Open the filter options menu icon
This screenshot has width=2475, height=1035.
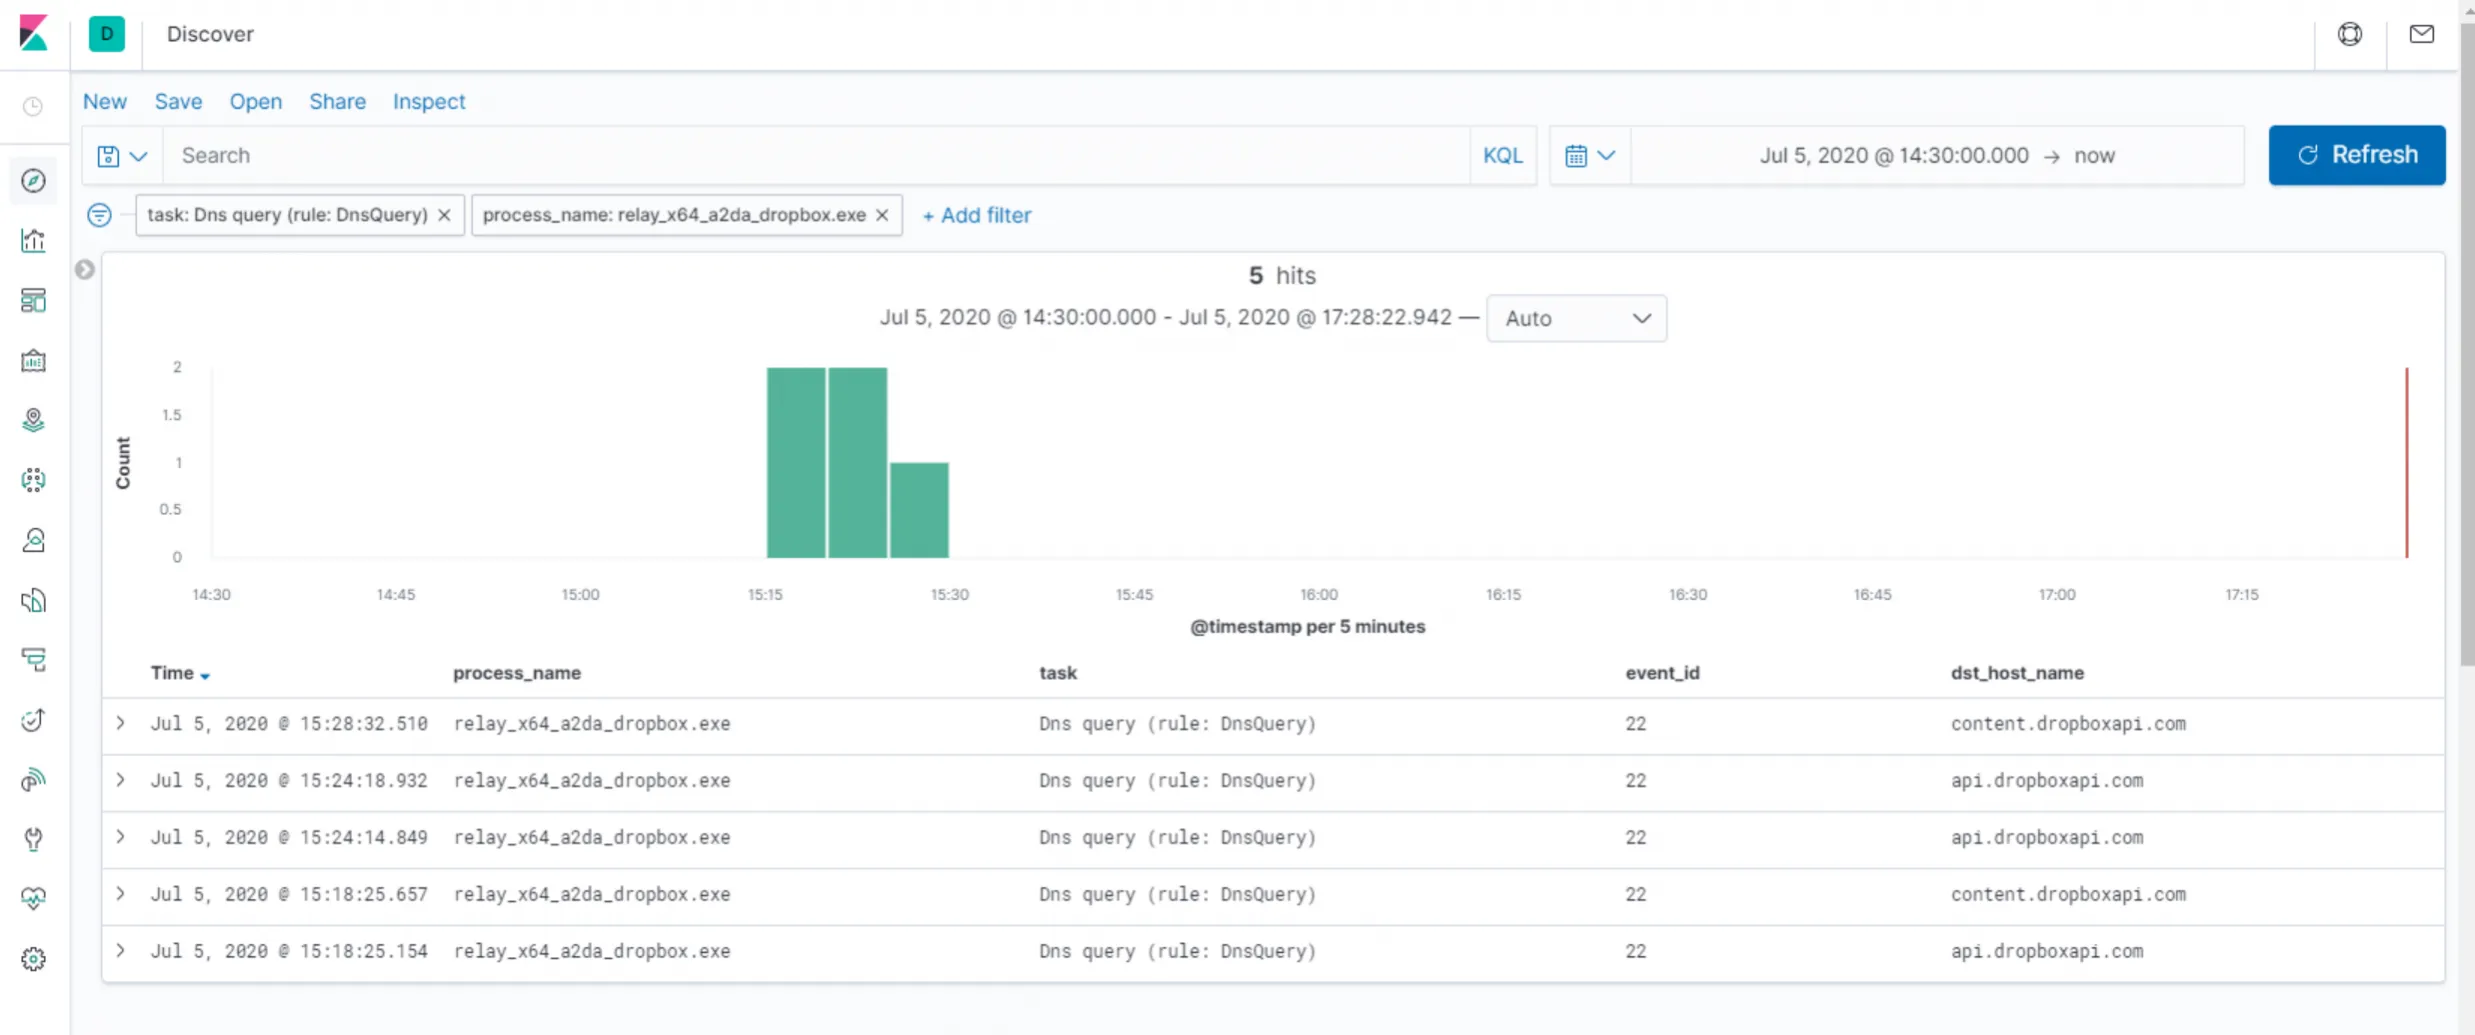(99, 215)
